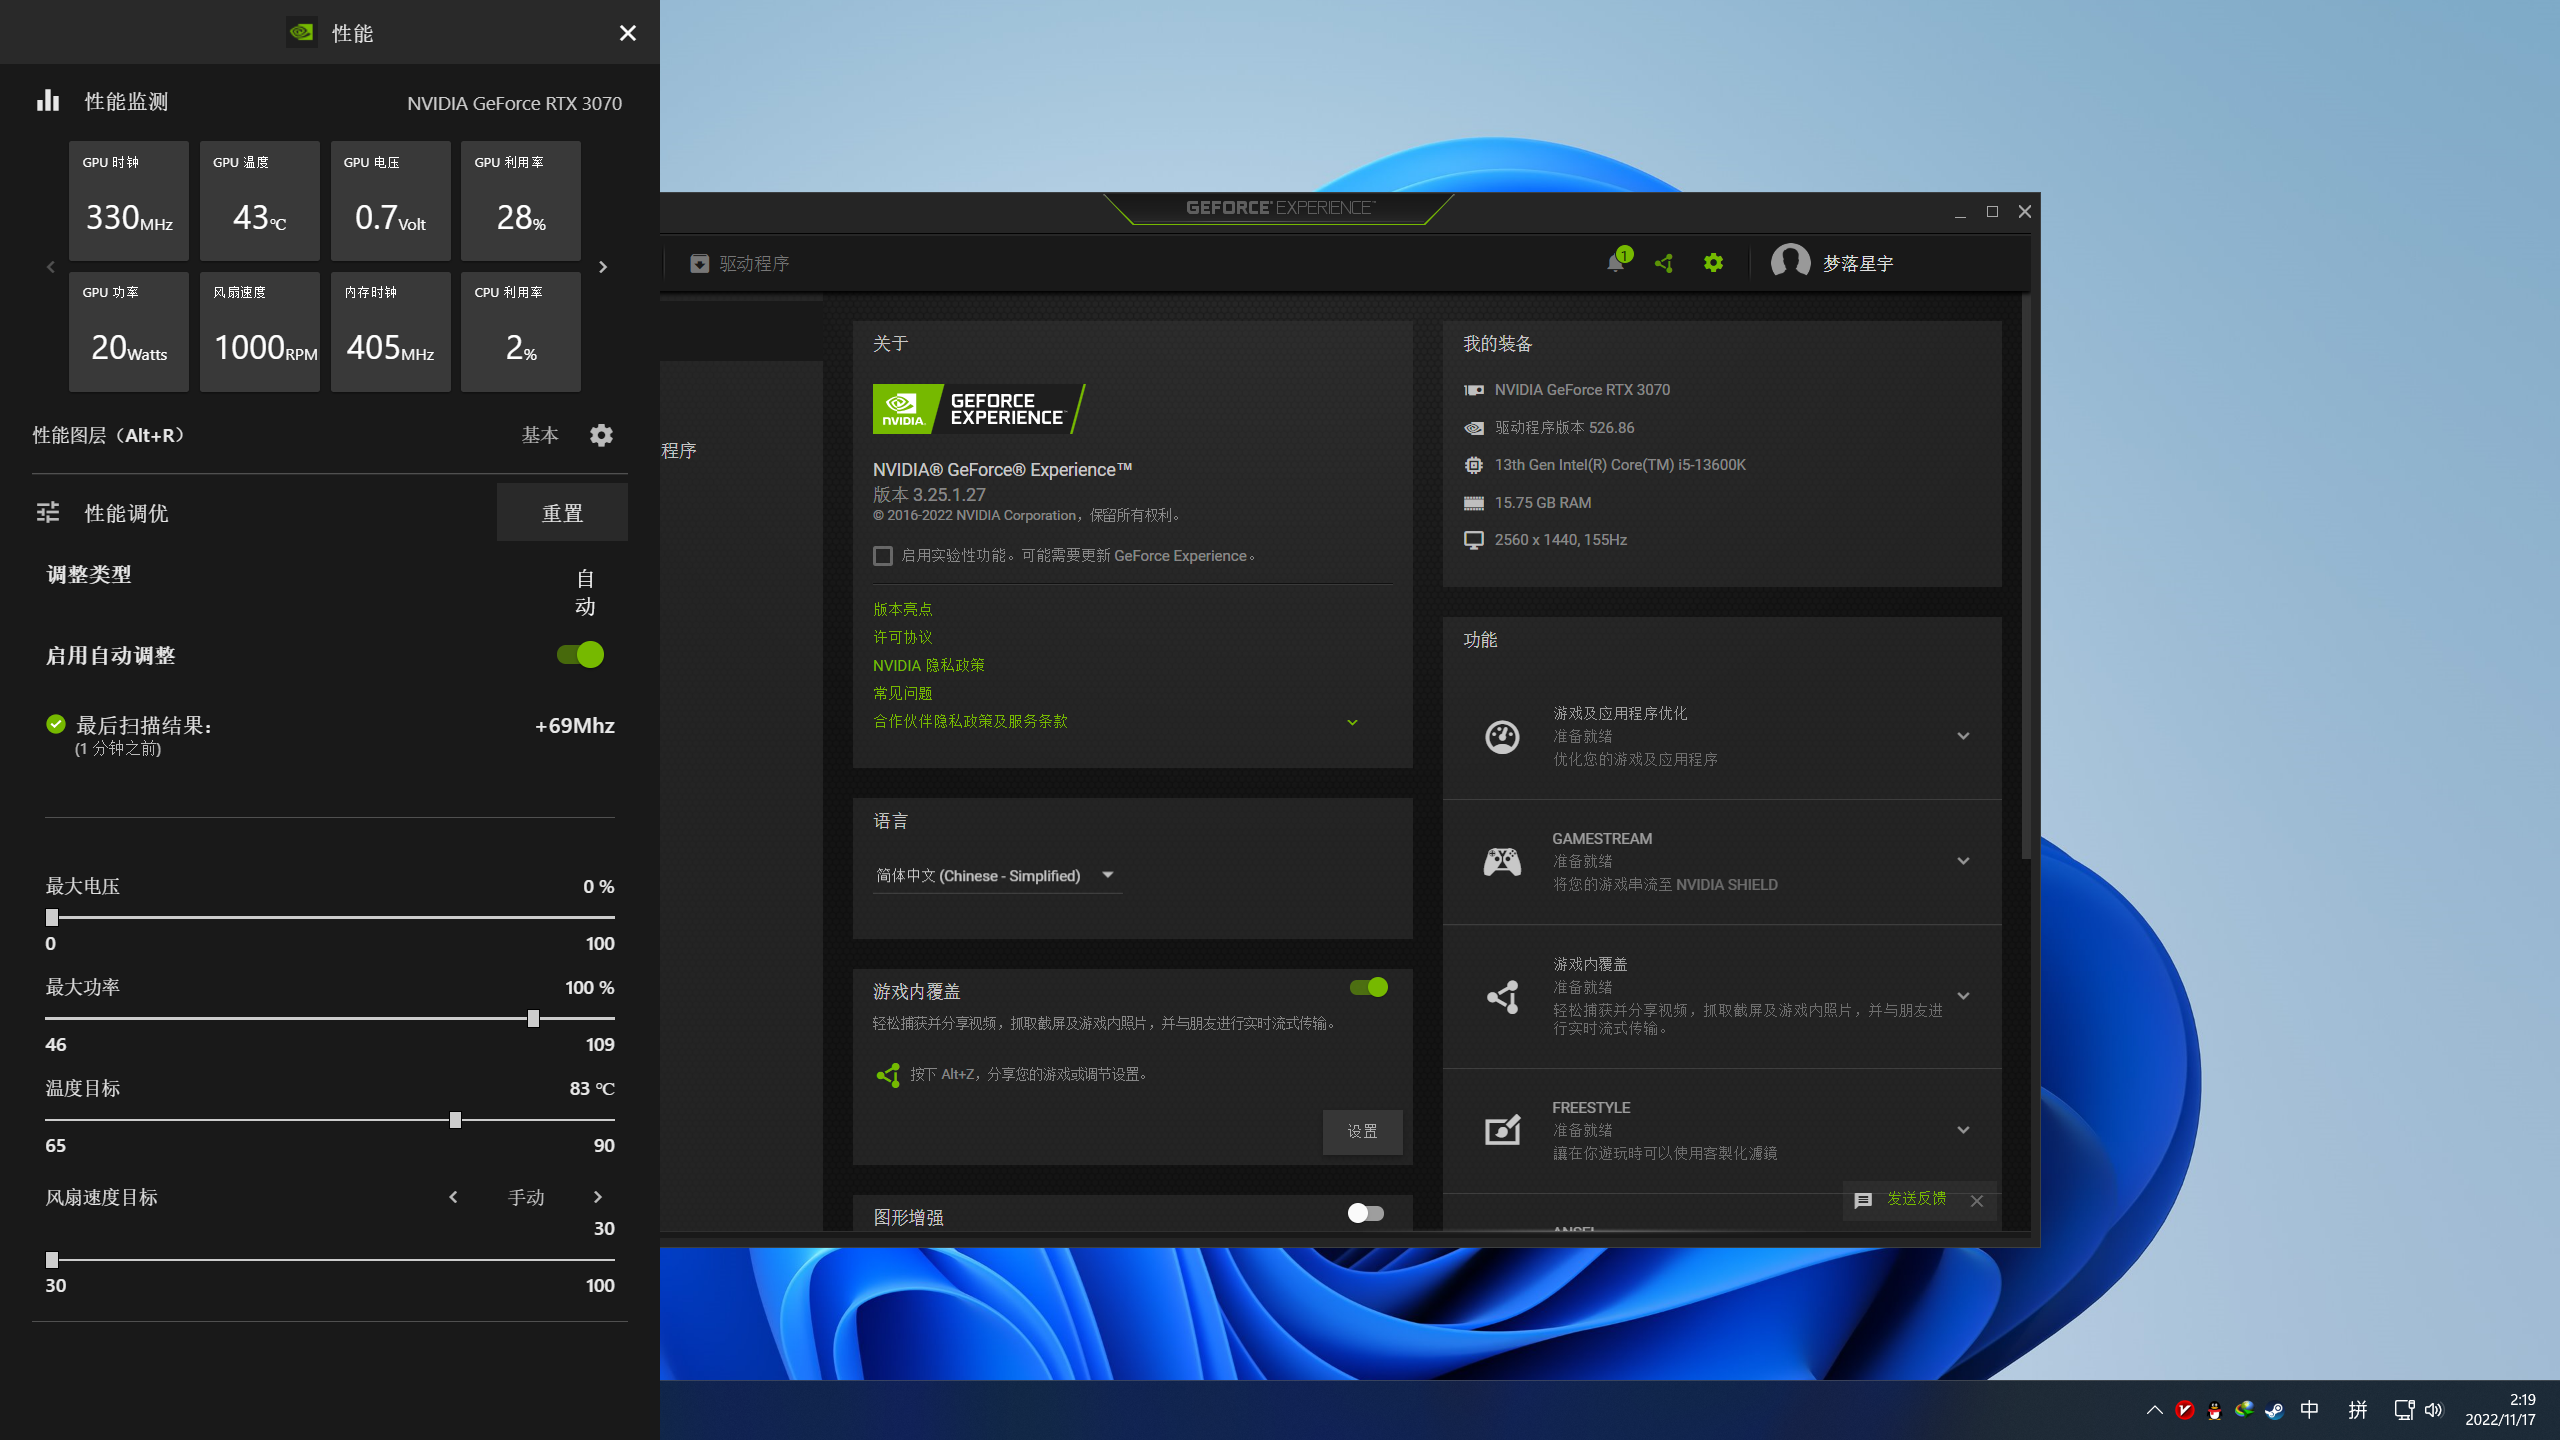Click the 重置 reset button
The width and height of the screenshot is (2560, 1440).
[x=562, y=513]
